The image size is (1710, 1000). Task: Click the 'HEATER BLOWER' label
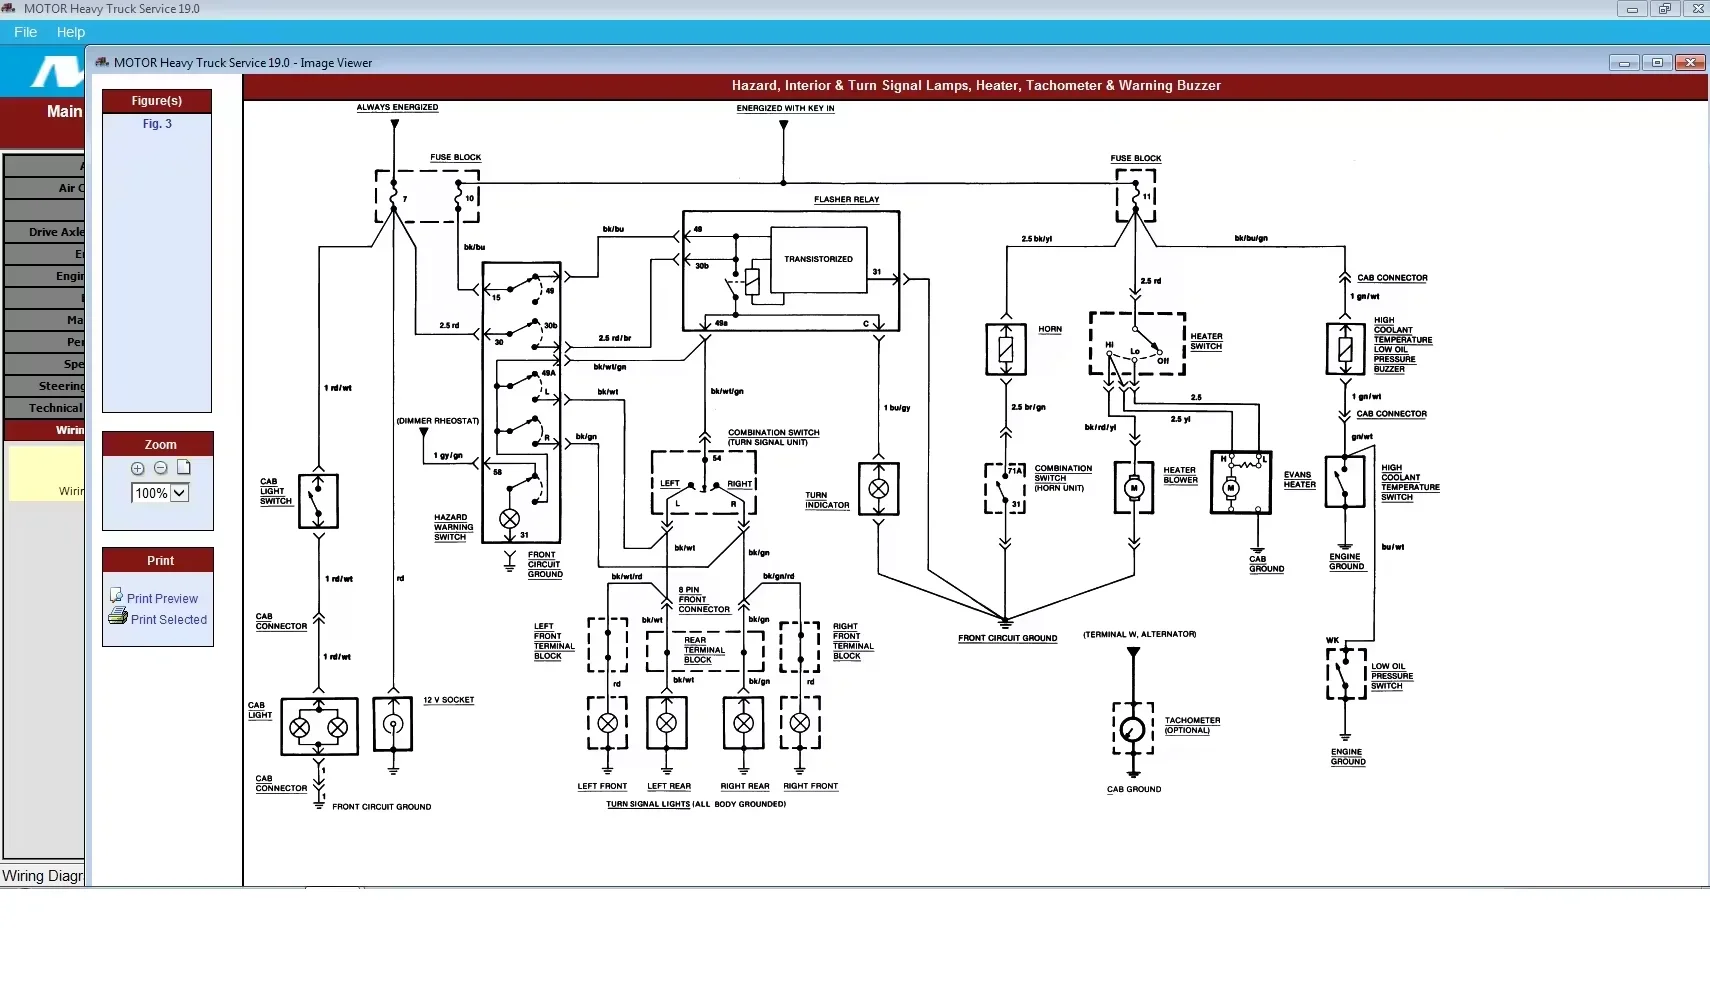click(1180, 475)
